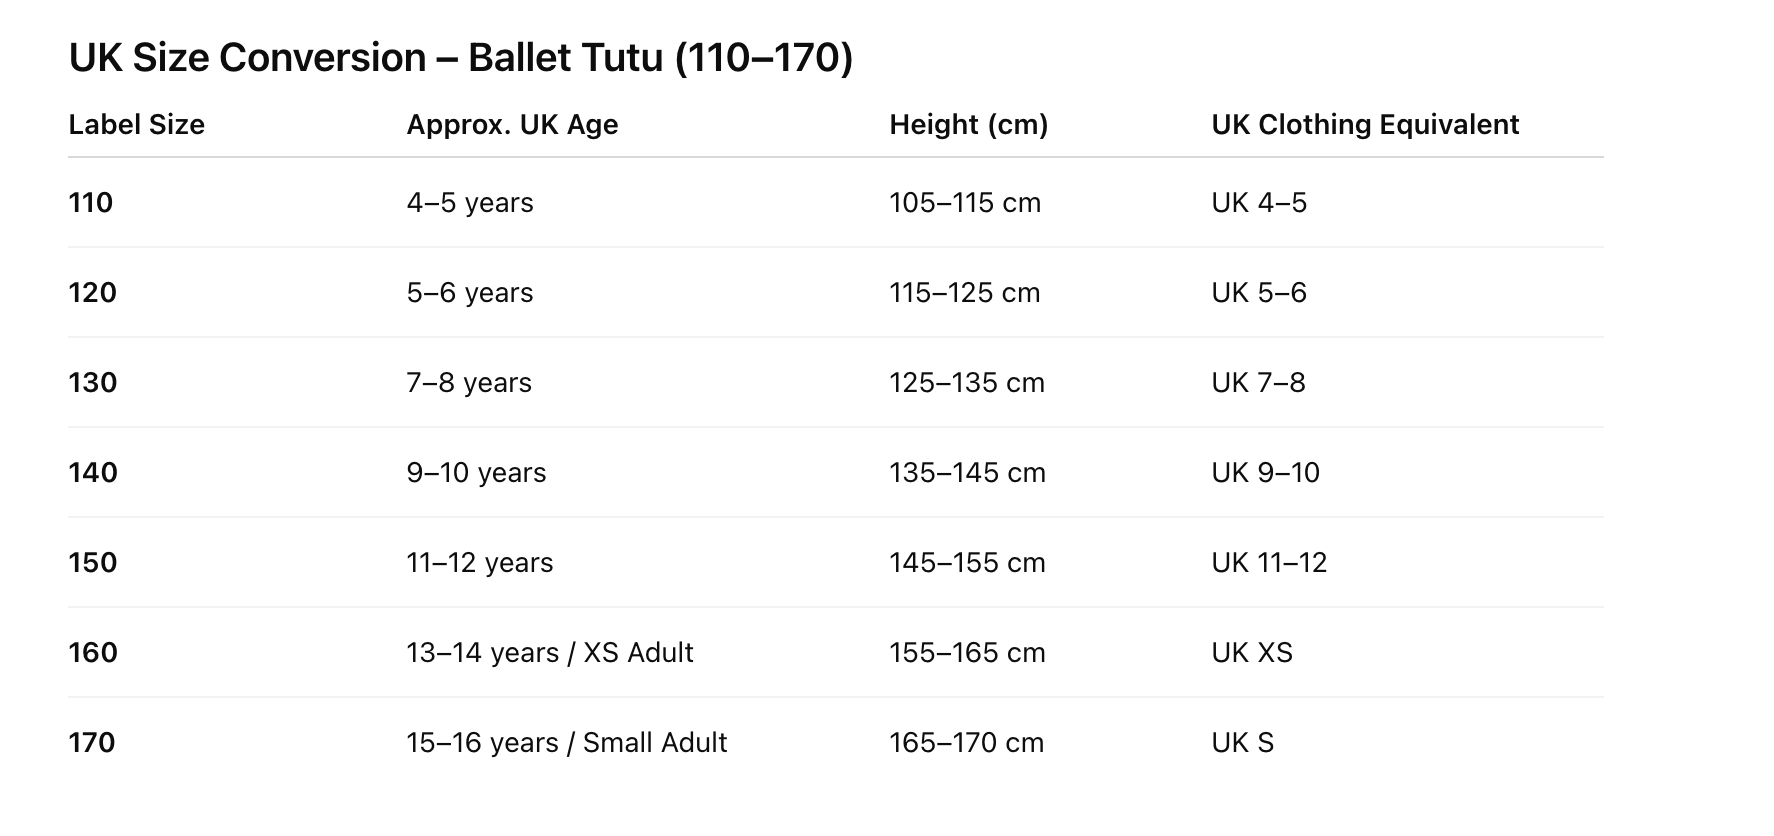Screen dimensions: 1774x836
Task: Click the 13–14 years / XS Adult cell
Action: [x=549, y=653]
